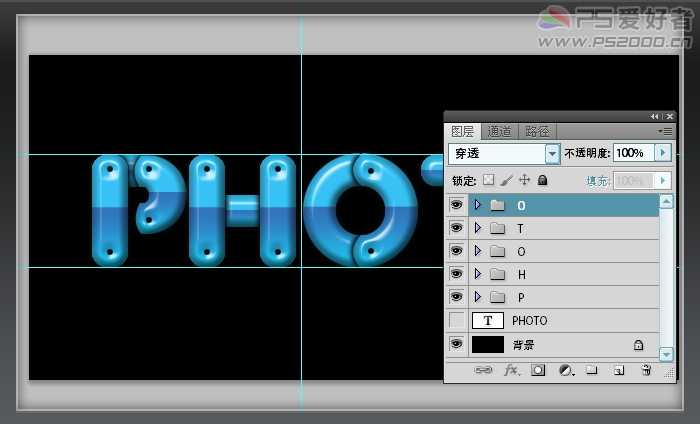Image resolution: width=700 pixels, height=424 pixels.
Task: Delete the layer using the trash icon
Action: pyautogui.click(x=646, y=370)
